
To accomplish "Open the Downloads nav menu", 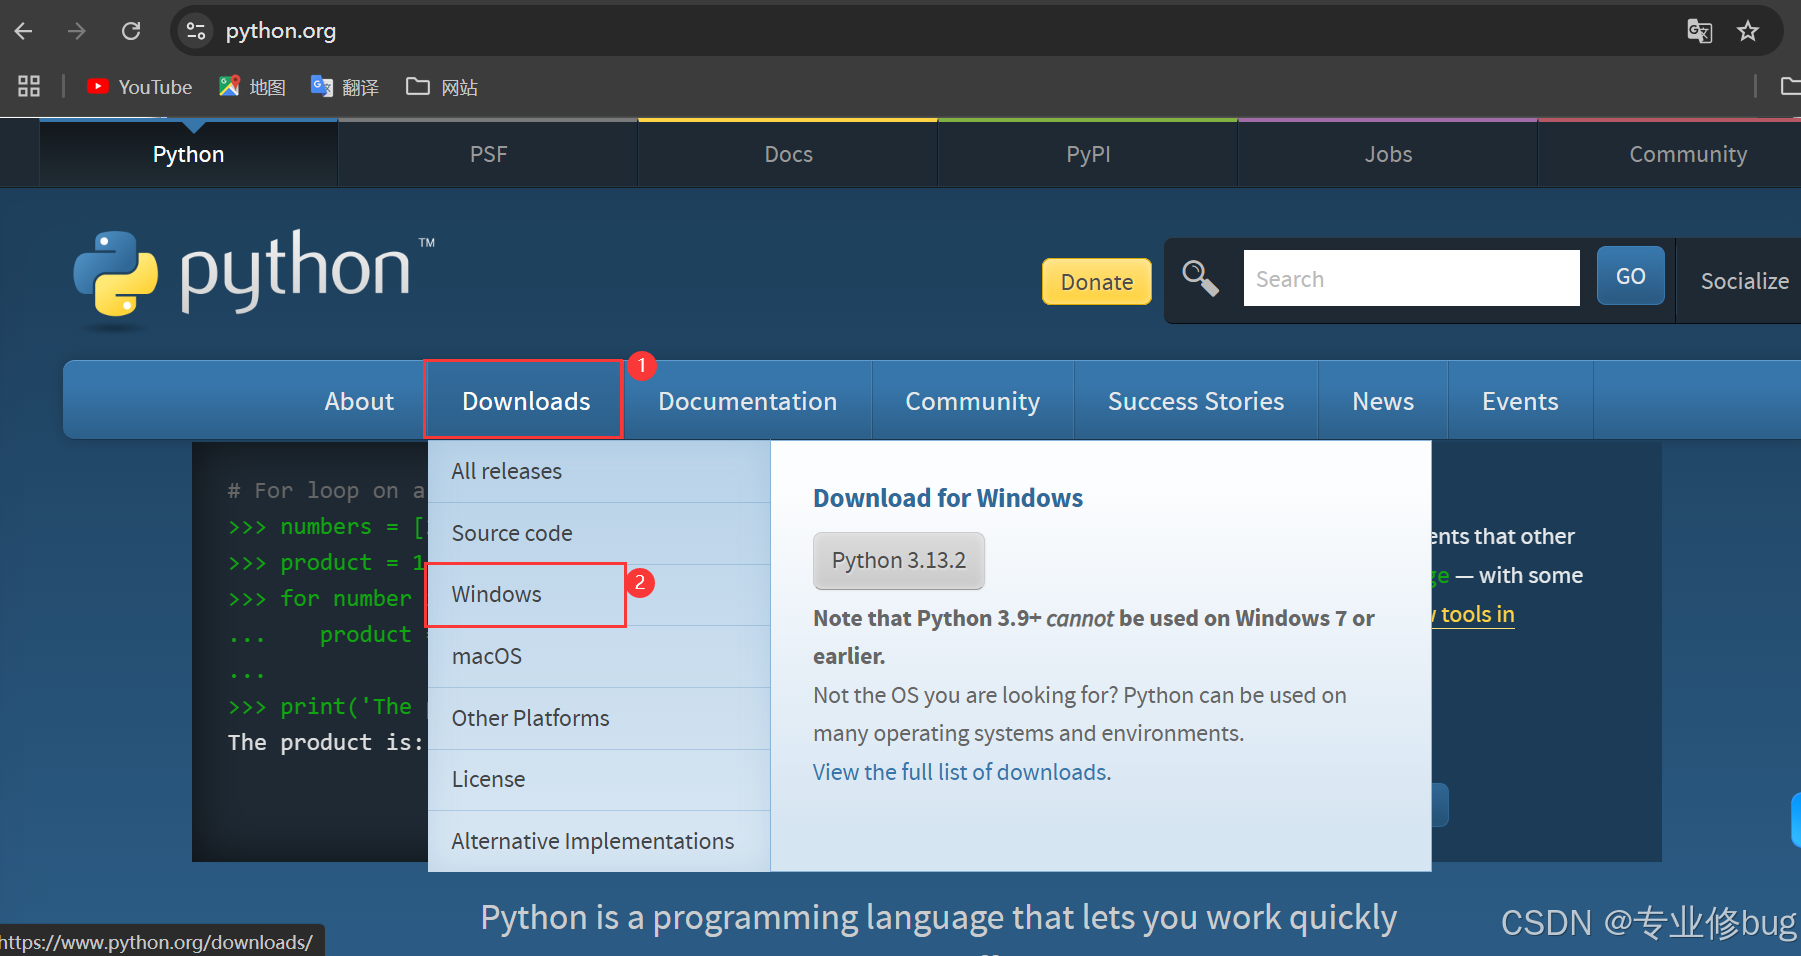I will (526, 401).
